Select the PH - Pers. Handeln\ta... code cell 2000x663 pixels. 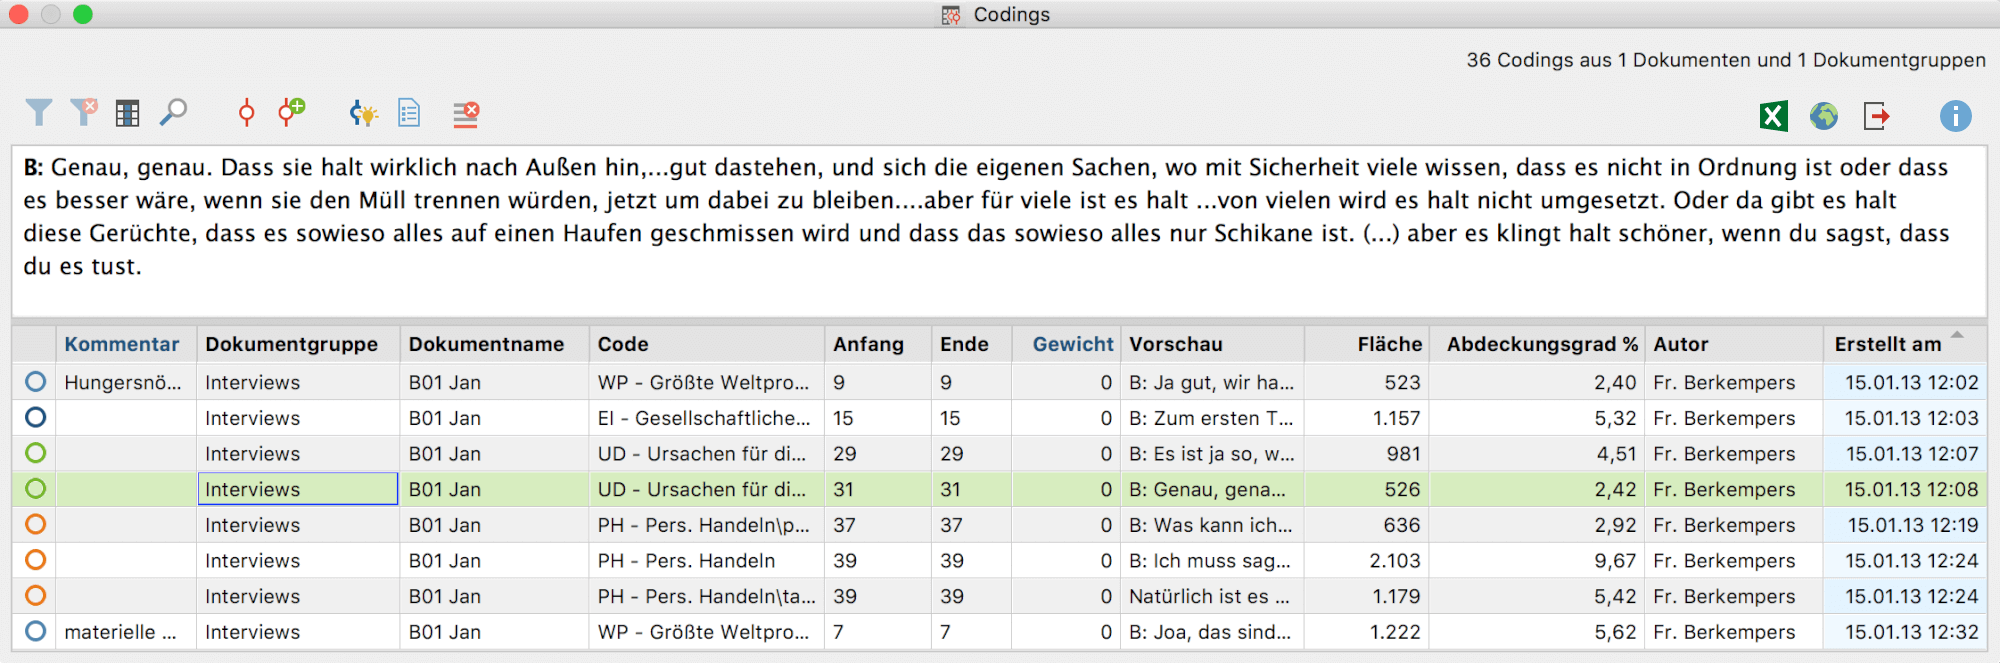tap(706, 596)
